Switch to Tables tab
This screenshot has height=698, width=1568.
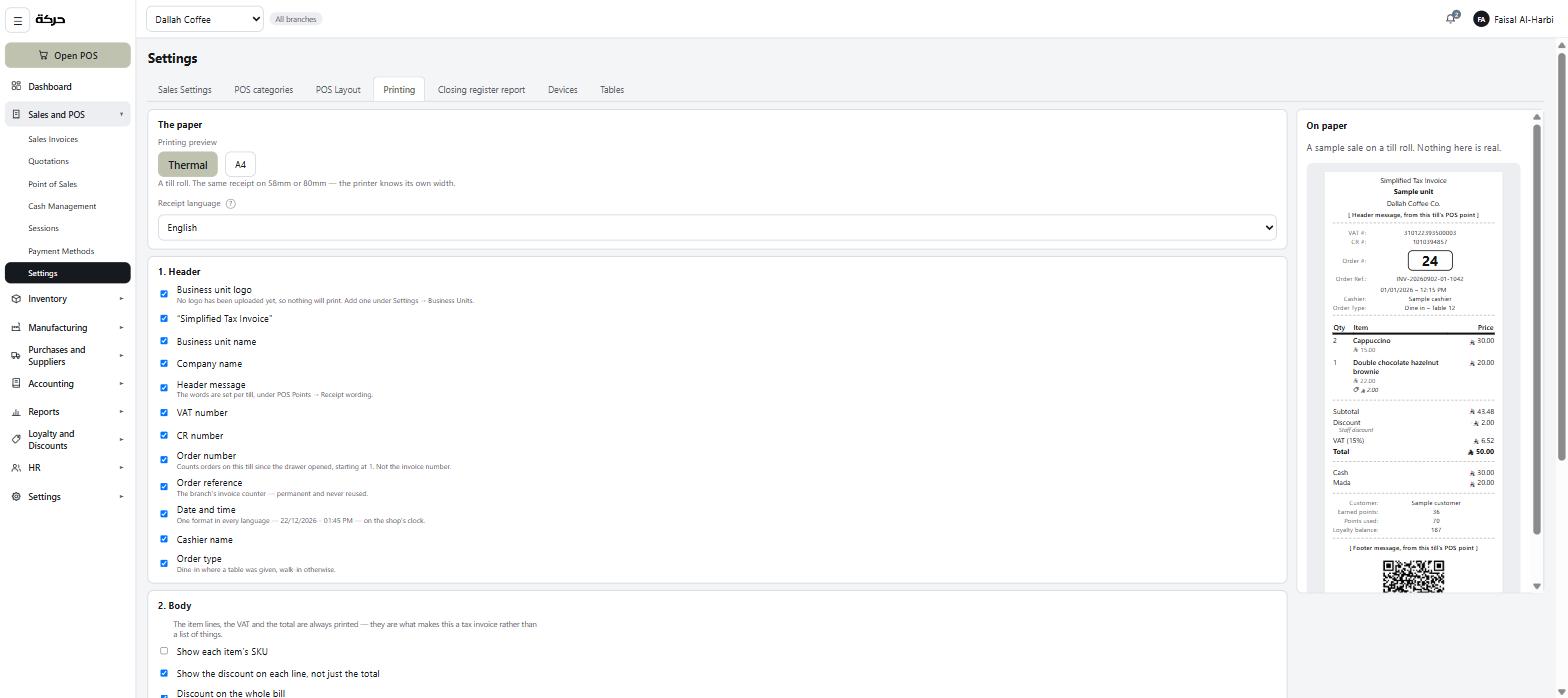(x=612, y=89)
